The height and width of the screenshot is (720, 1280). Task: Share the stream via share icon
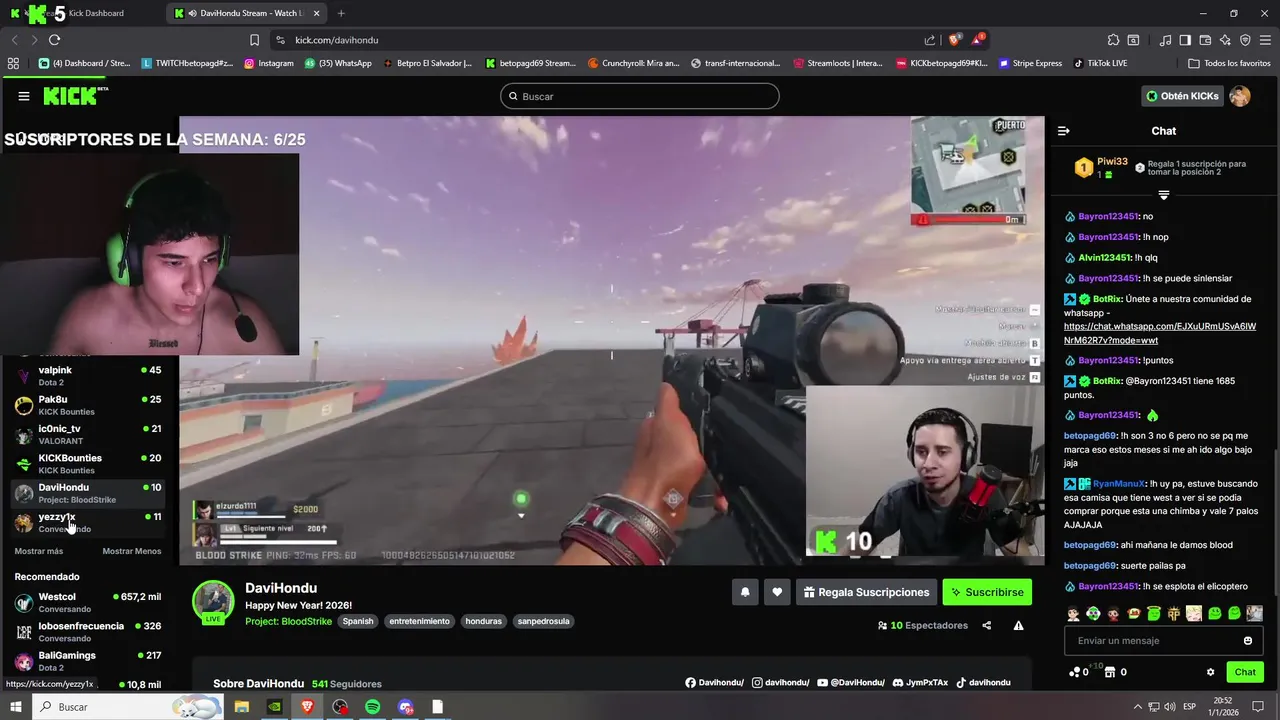click(x=986, y=626)
